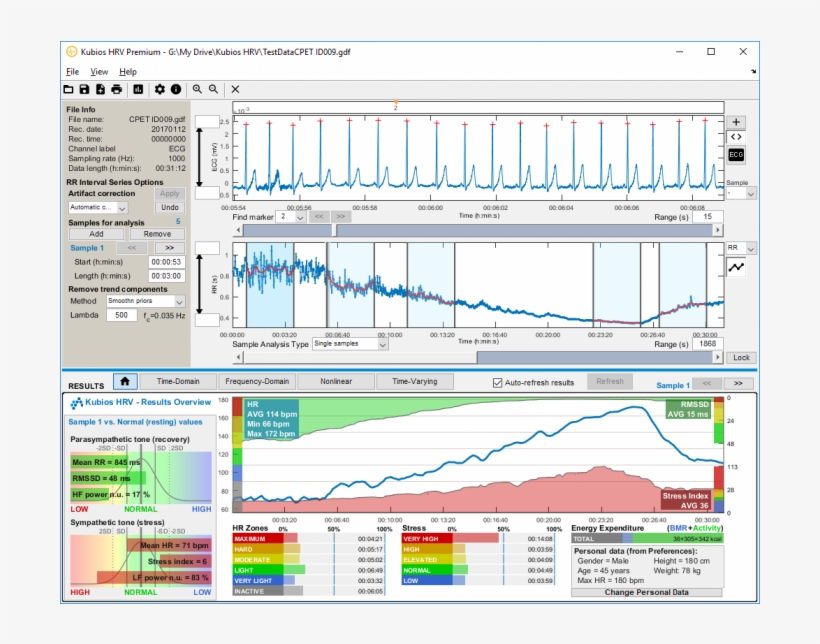Click the save floppy disk icon

click(85, 89)
